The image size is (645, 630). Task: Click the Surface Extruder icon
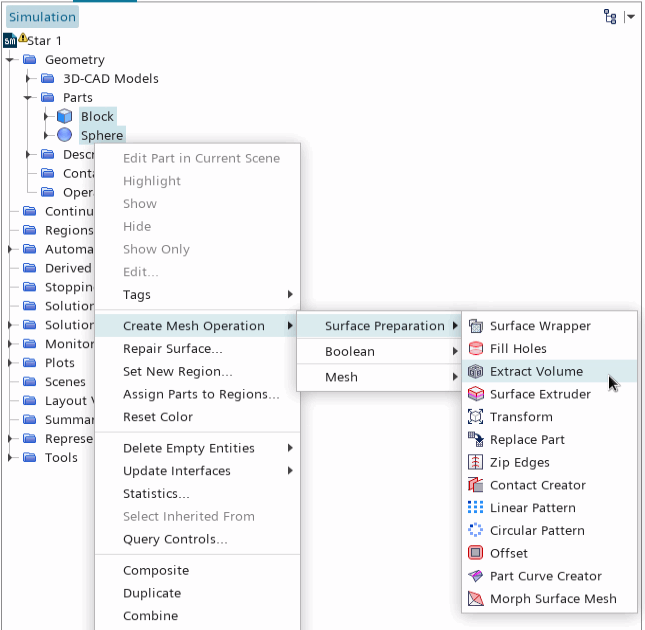(475, 394)
